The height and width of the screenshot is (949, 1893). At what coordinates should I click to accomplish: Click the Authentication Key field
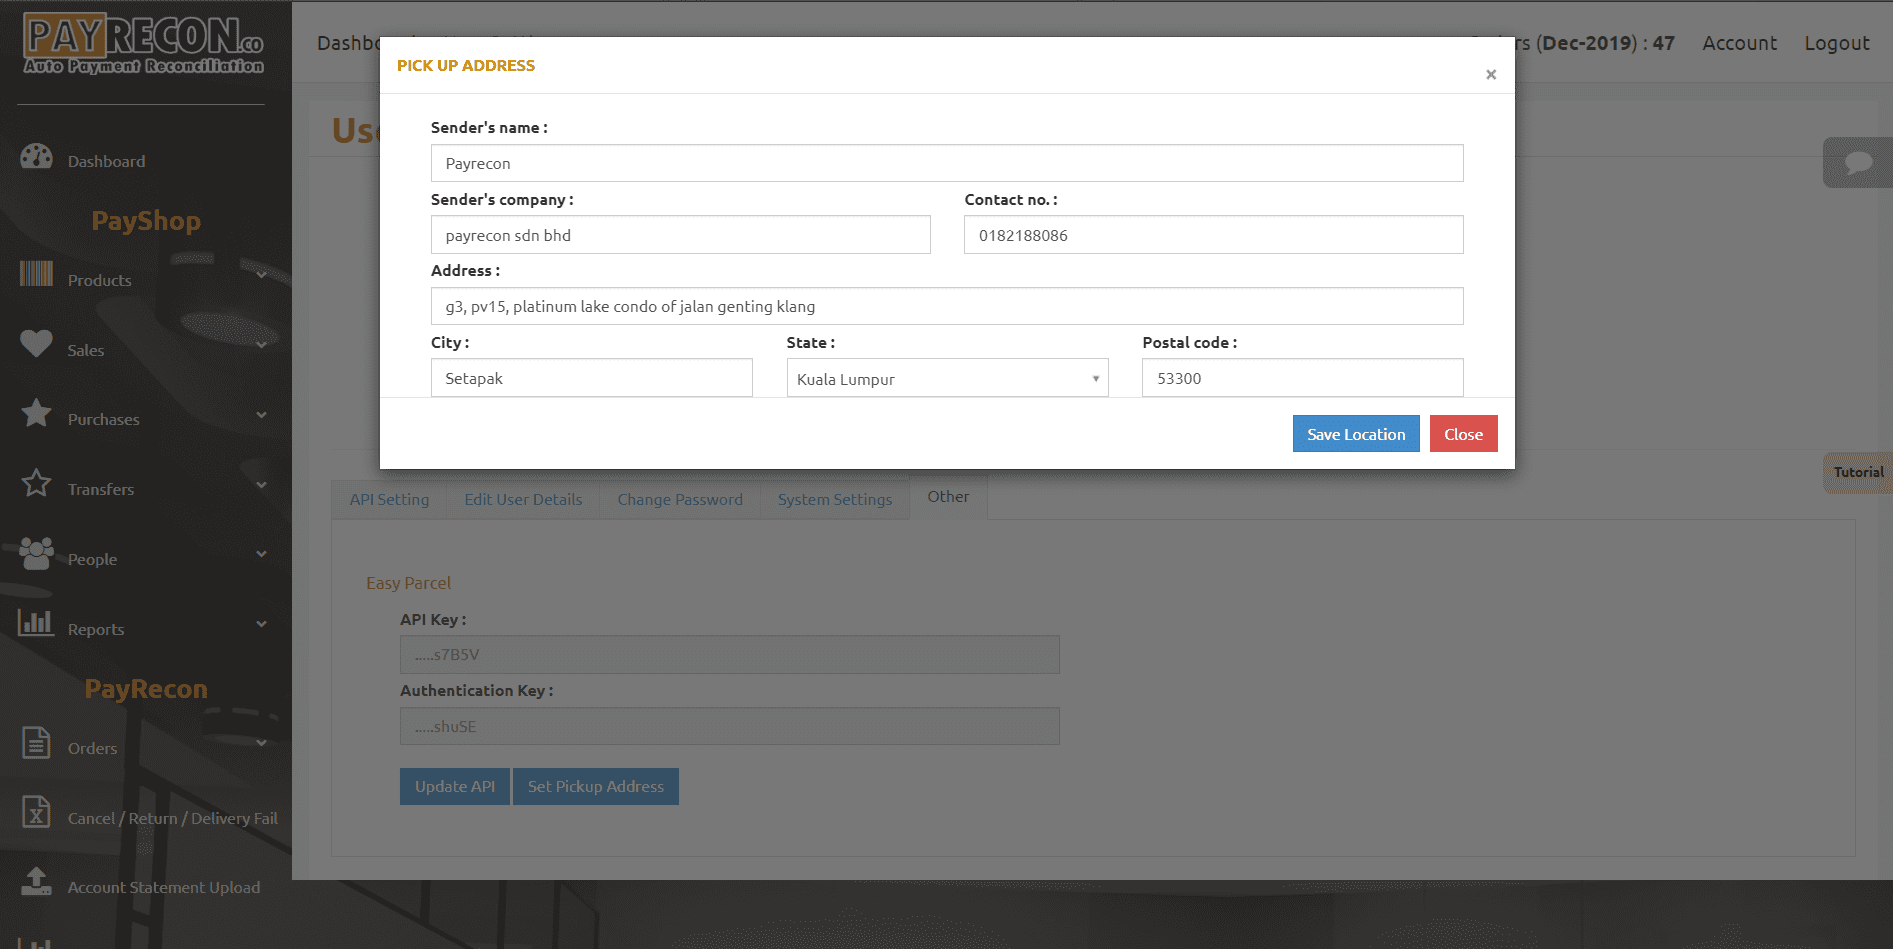(729, 726)
